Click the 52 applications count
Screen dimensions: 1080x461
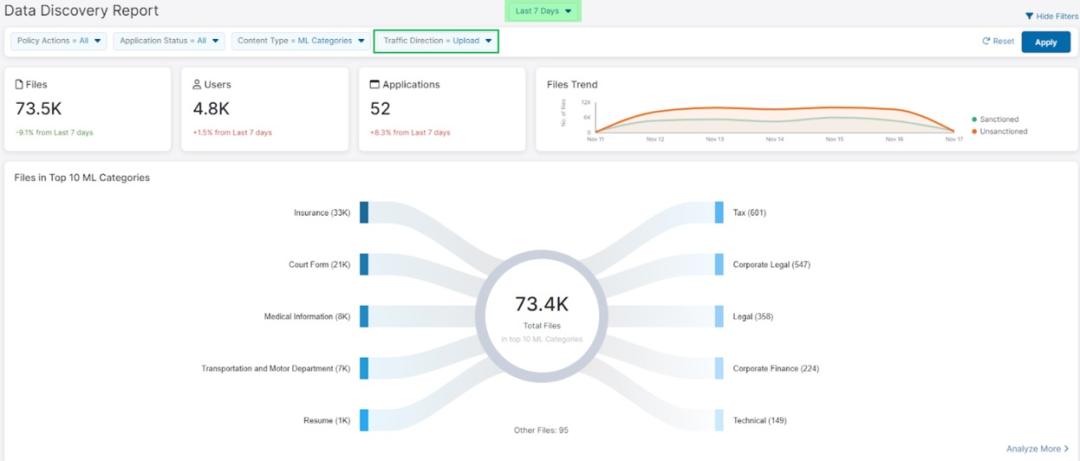[x=380, y=108]
